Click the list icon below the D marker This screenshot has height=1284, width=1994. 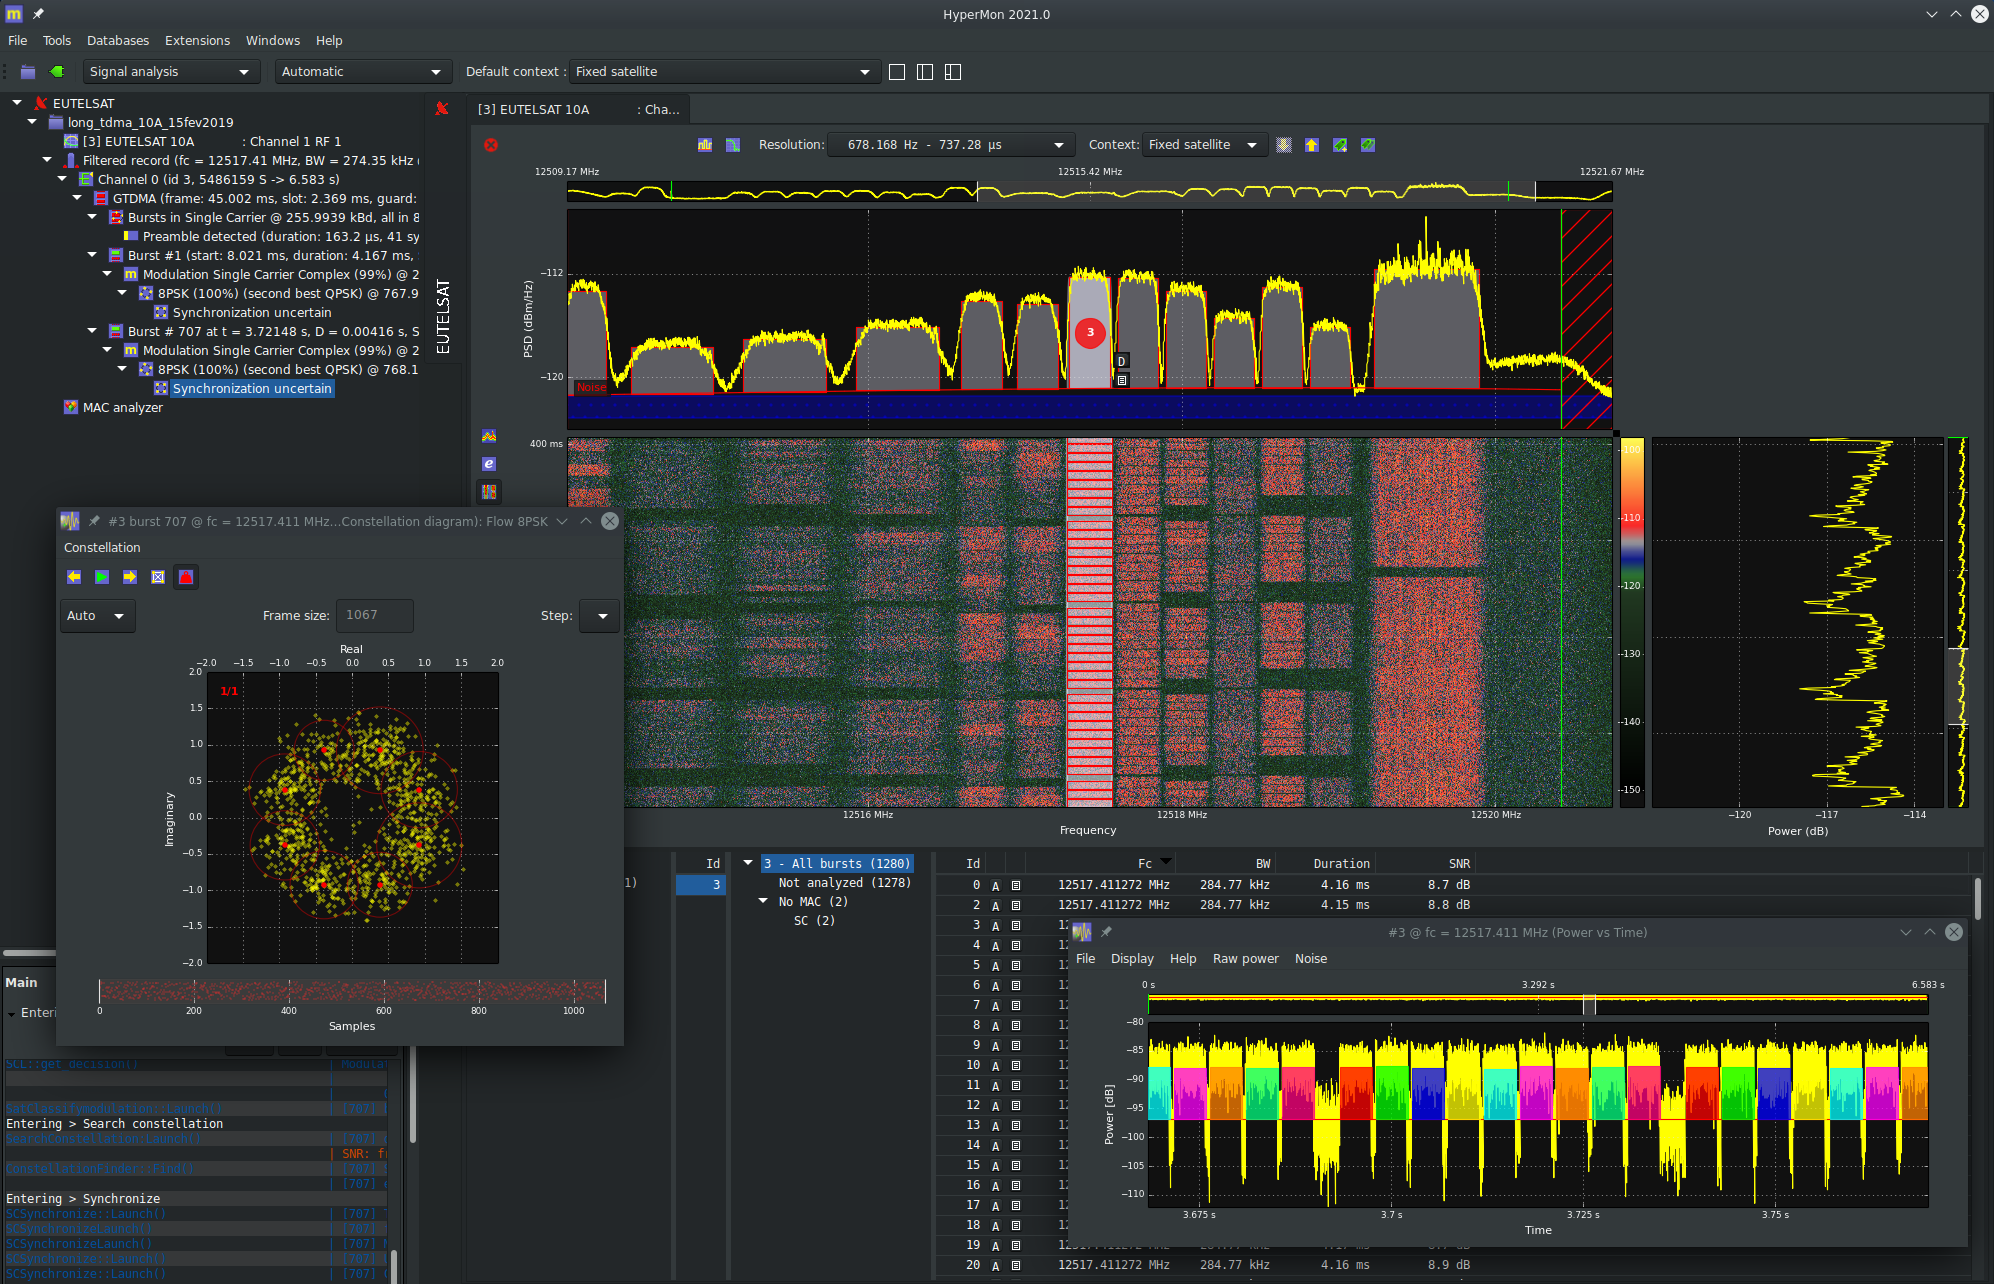tap(1122, 380)
